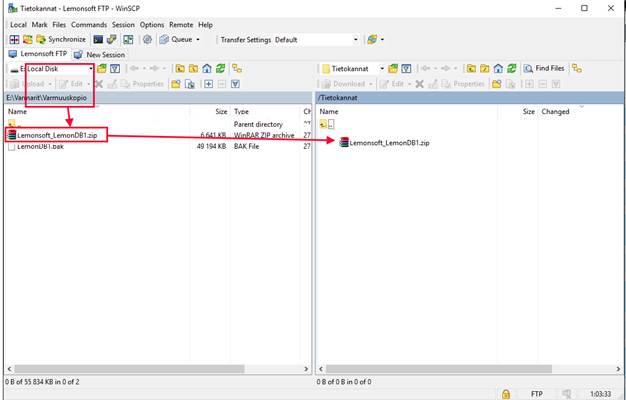Open the Session menu
Image resolution: width=626 pixels, height=400 pixels.
(123, 25)
